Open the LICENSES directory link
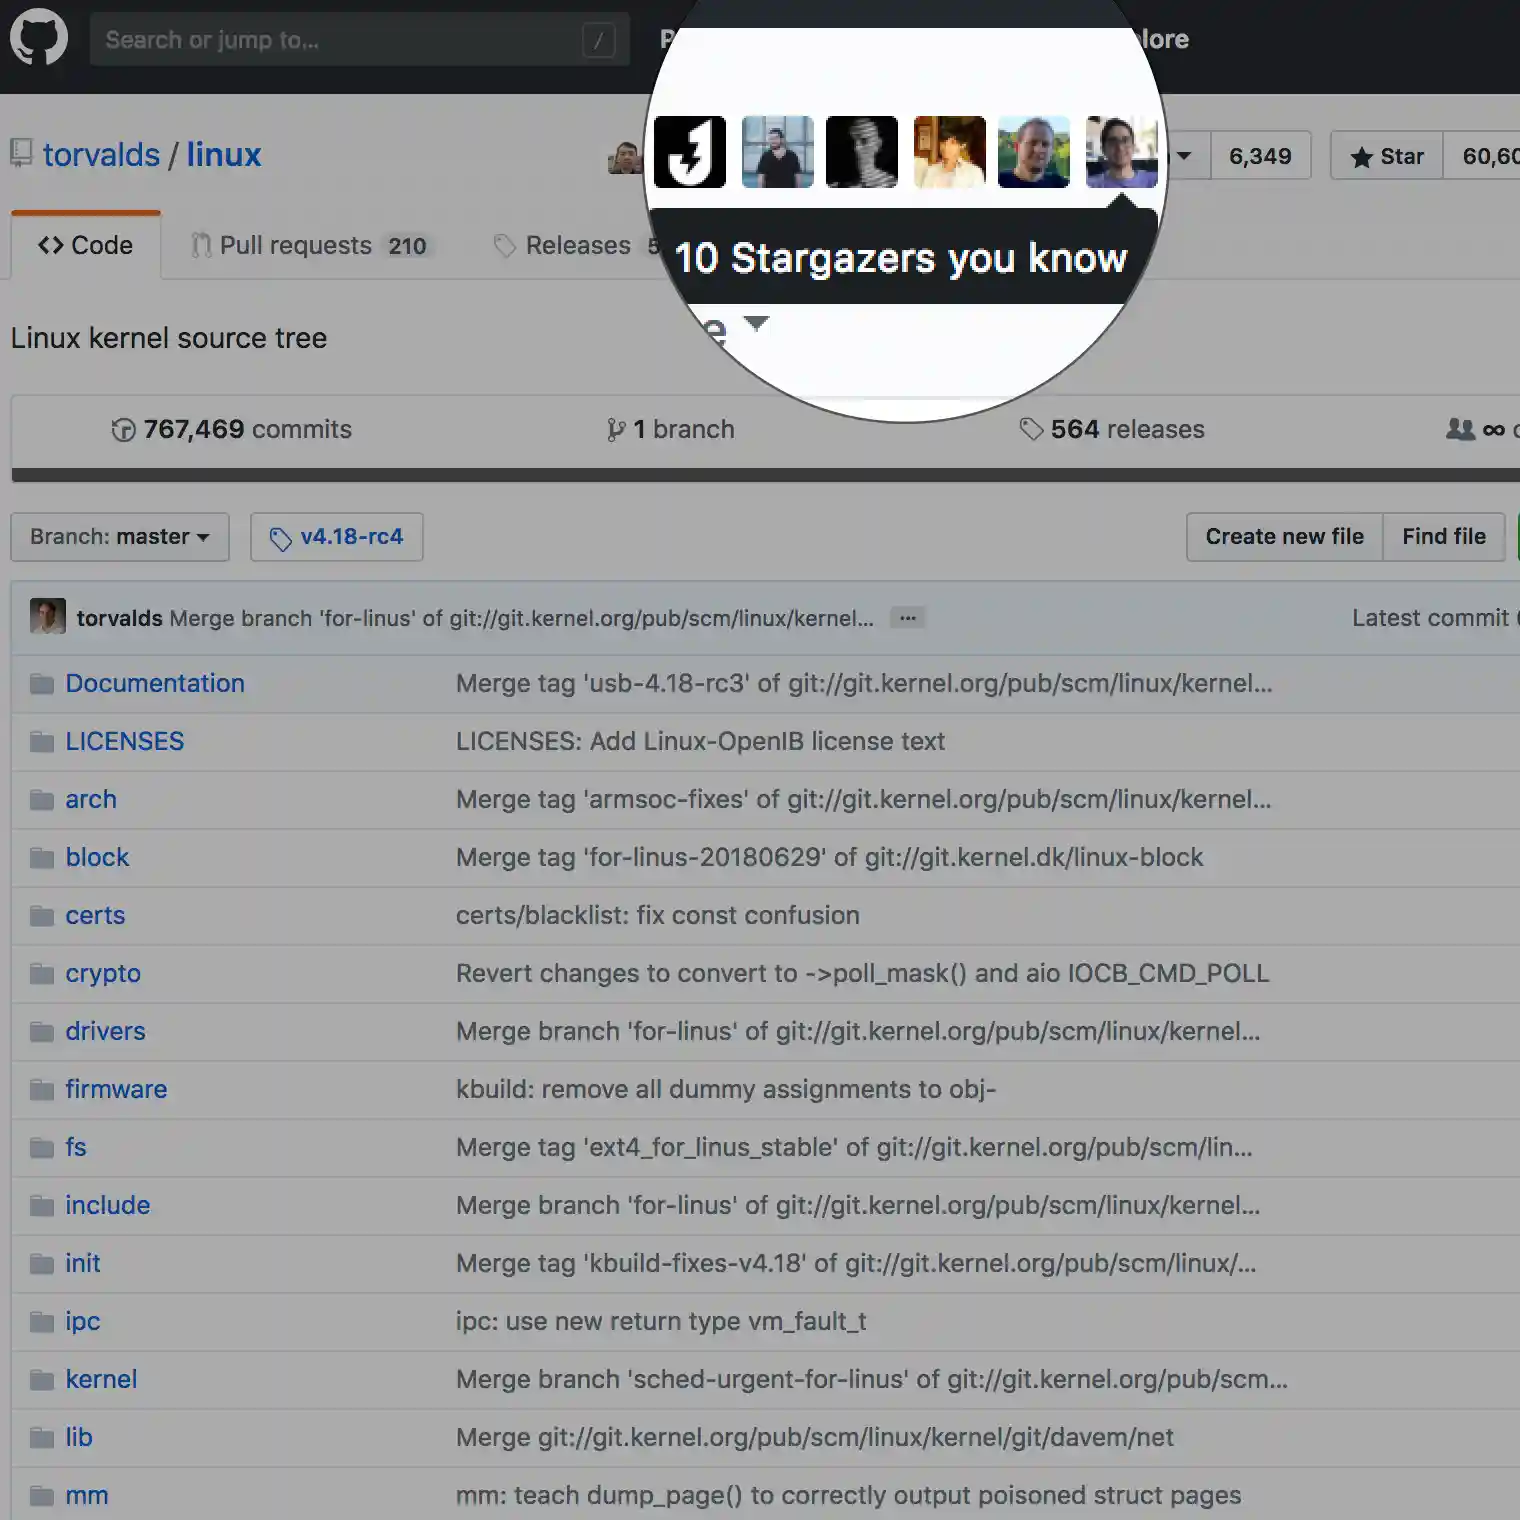 (x=125, y=741)
